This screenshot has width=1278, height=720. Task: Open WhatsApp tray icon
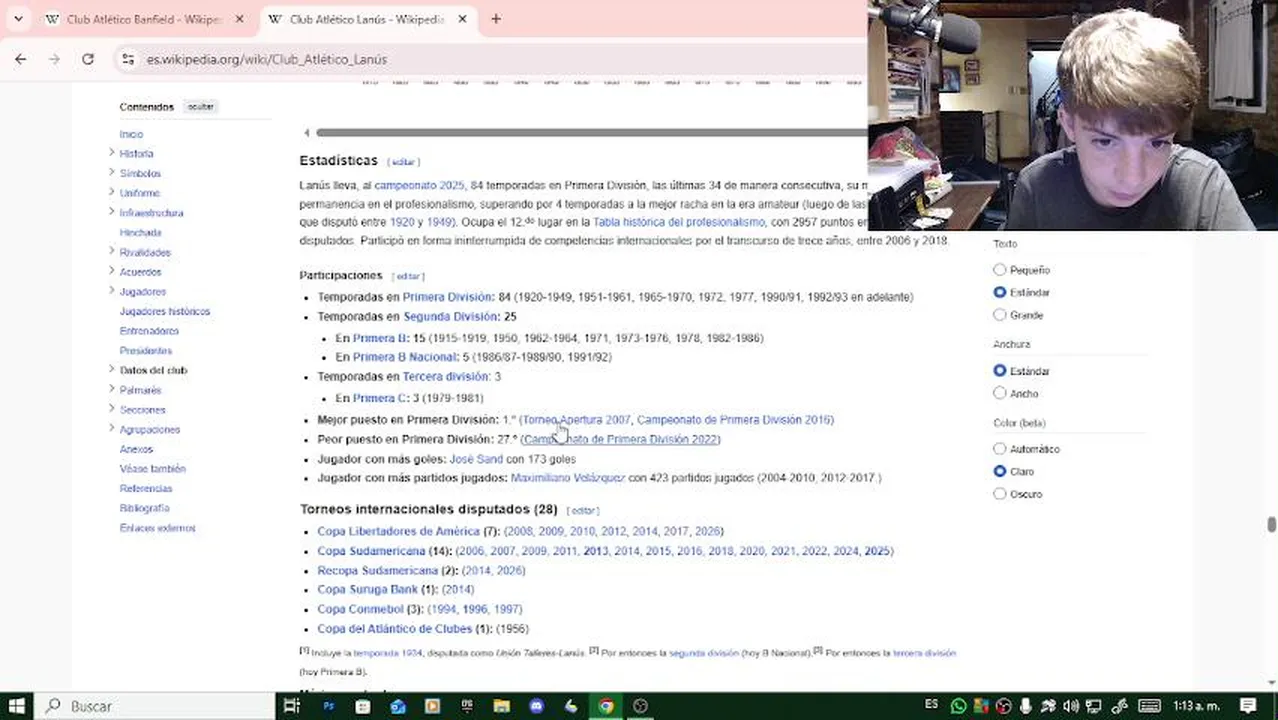(x=958, y=706)
